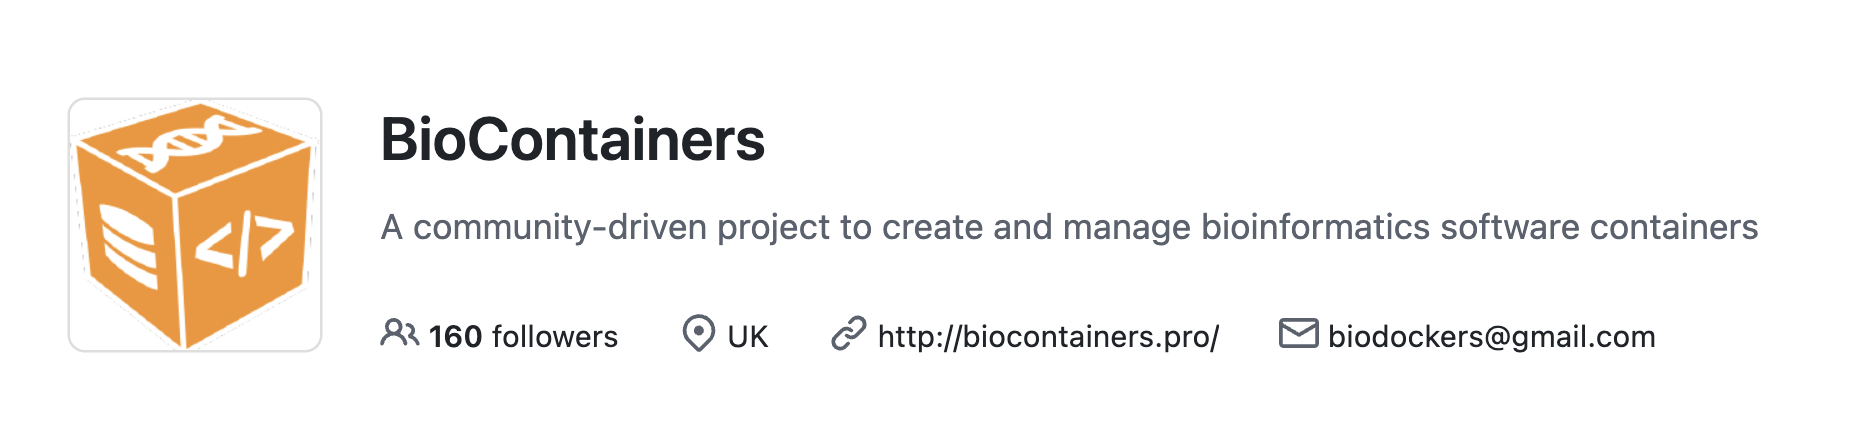Email biodockers@gmail.com via the contact link
The image size is (1868, 438).
[1491, 337]
